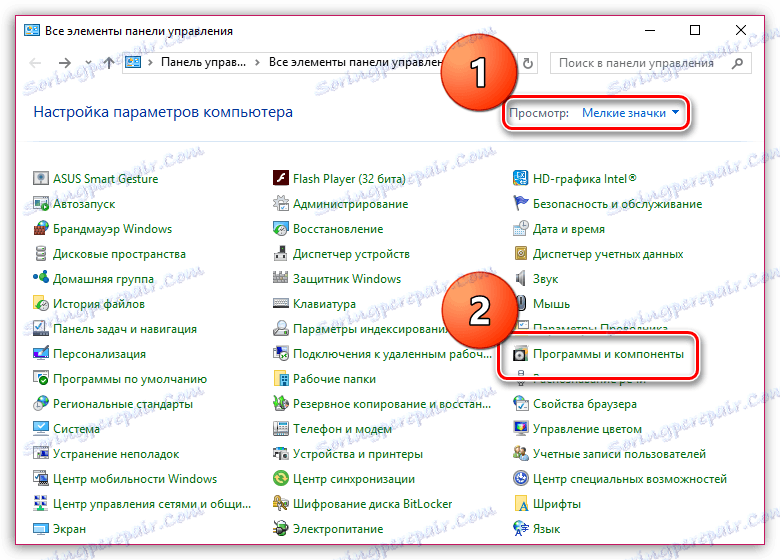Open the Шифрование диска BitLocker icon
The image size is (780, 560).
point(281,503)
